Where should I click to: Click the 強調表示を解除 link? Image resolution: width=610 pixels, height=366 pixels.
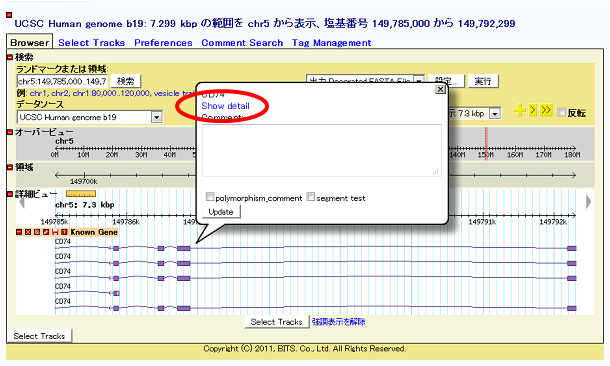[x=338, y=322]
